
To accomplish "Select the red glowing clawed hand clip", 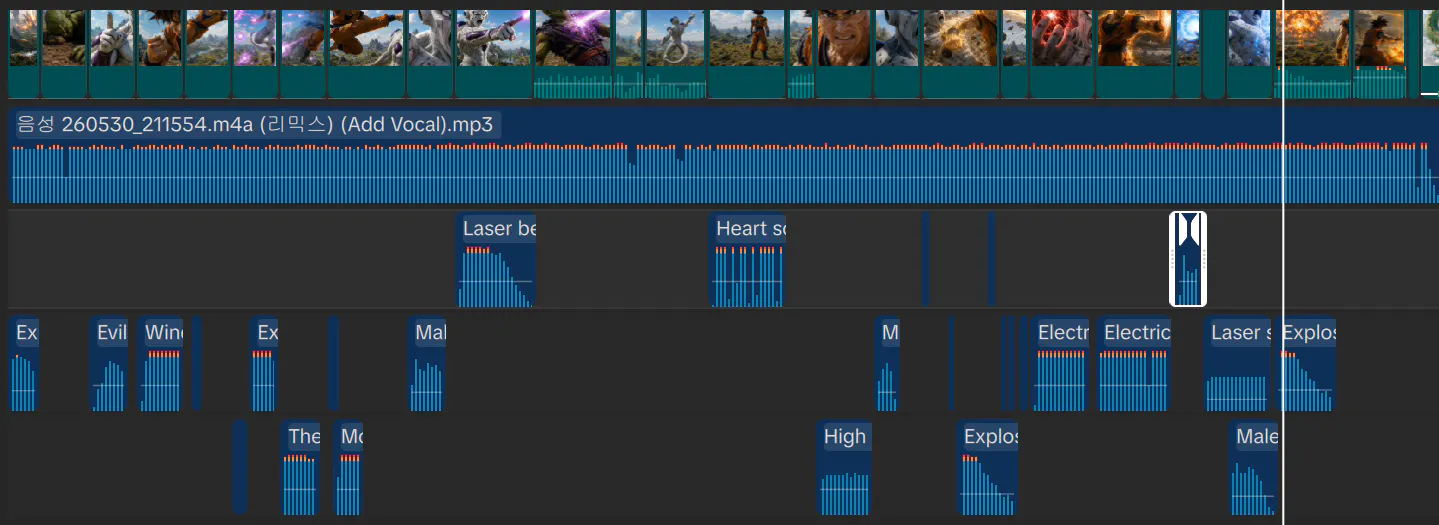I will 1063,53.
